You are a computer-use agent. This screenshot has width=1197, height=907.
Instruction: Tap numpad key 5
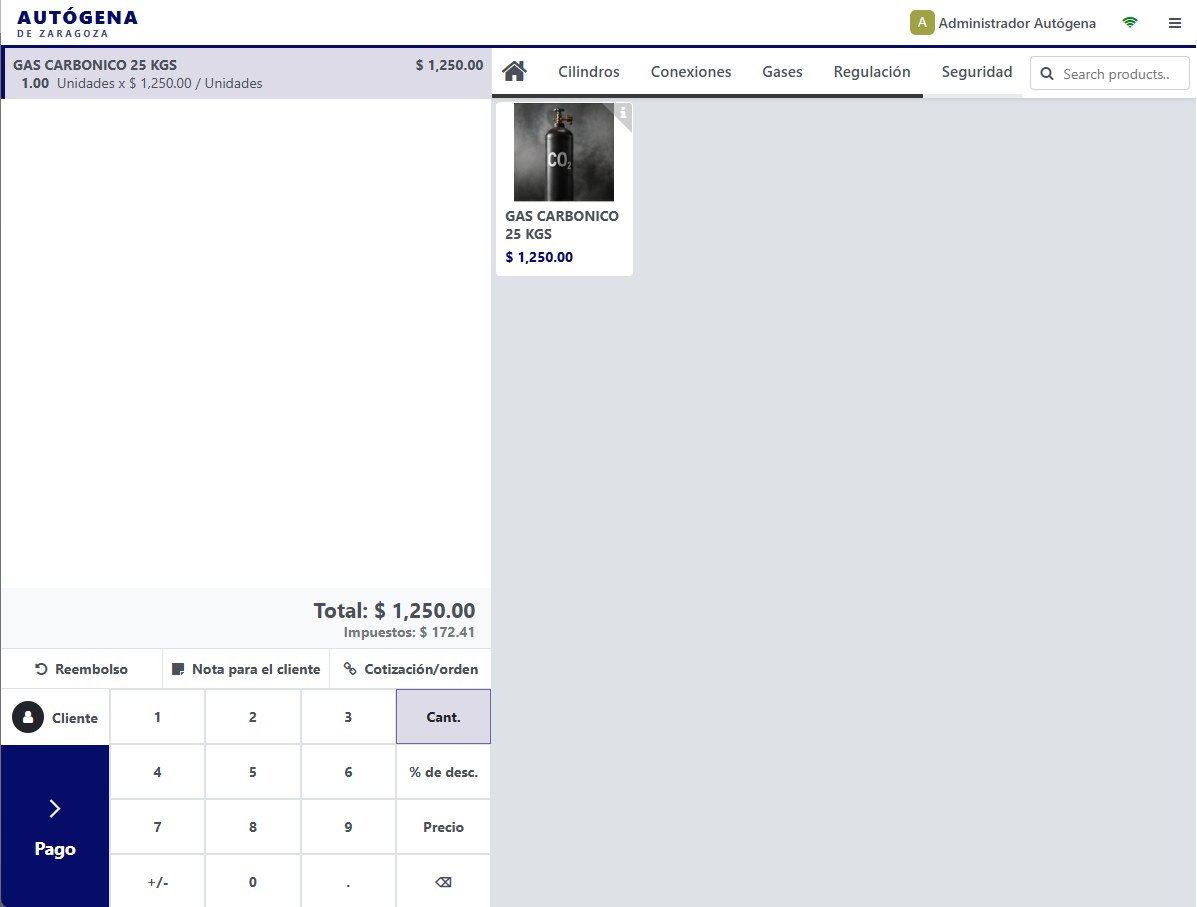pos(253,772)
